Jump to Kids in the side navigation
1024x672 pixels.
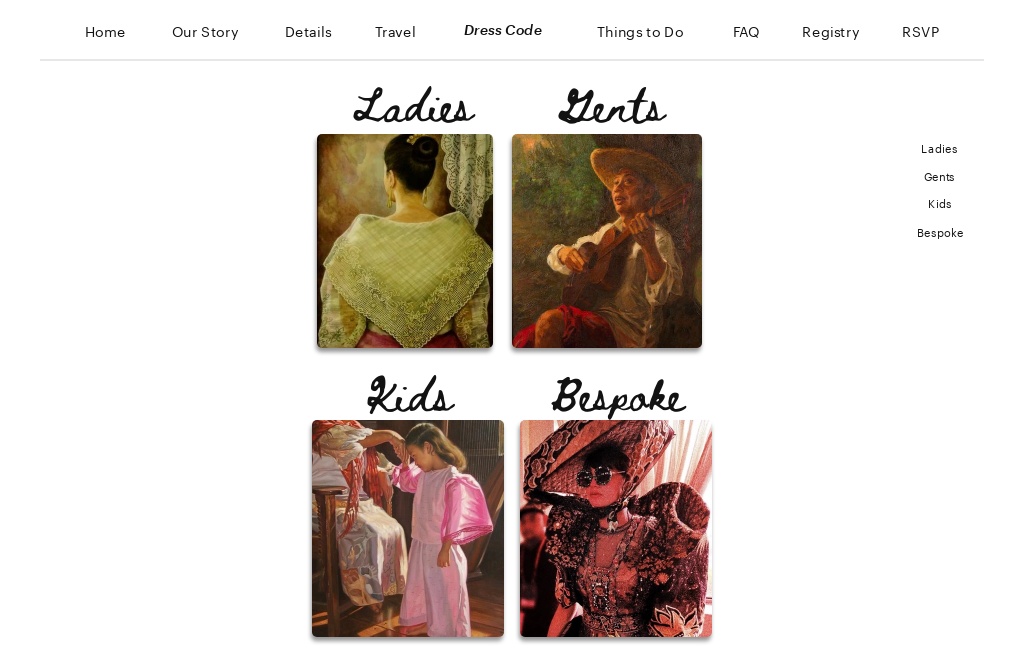pos(939,204)
